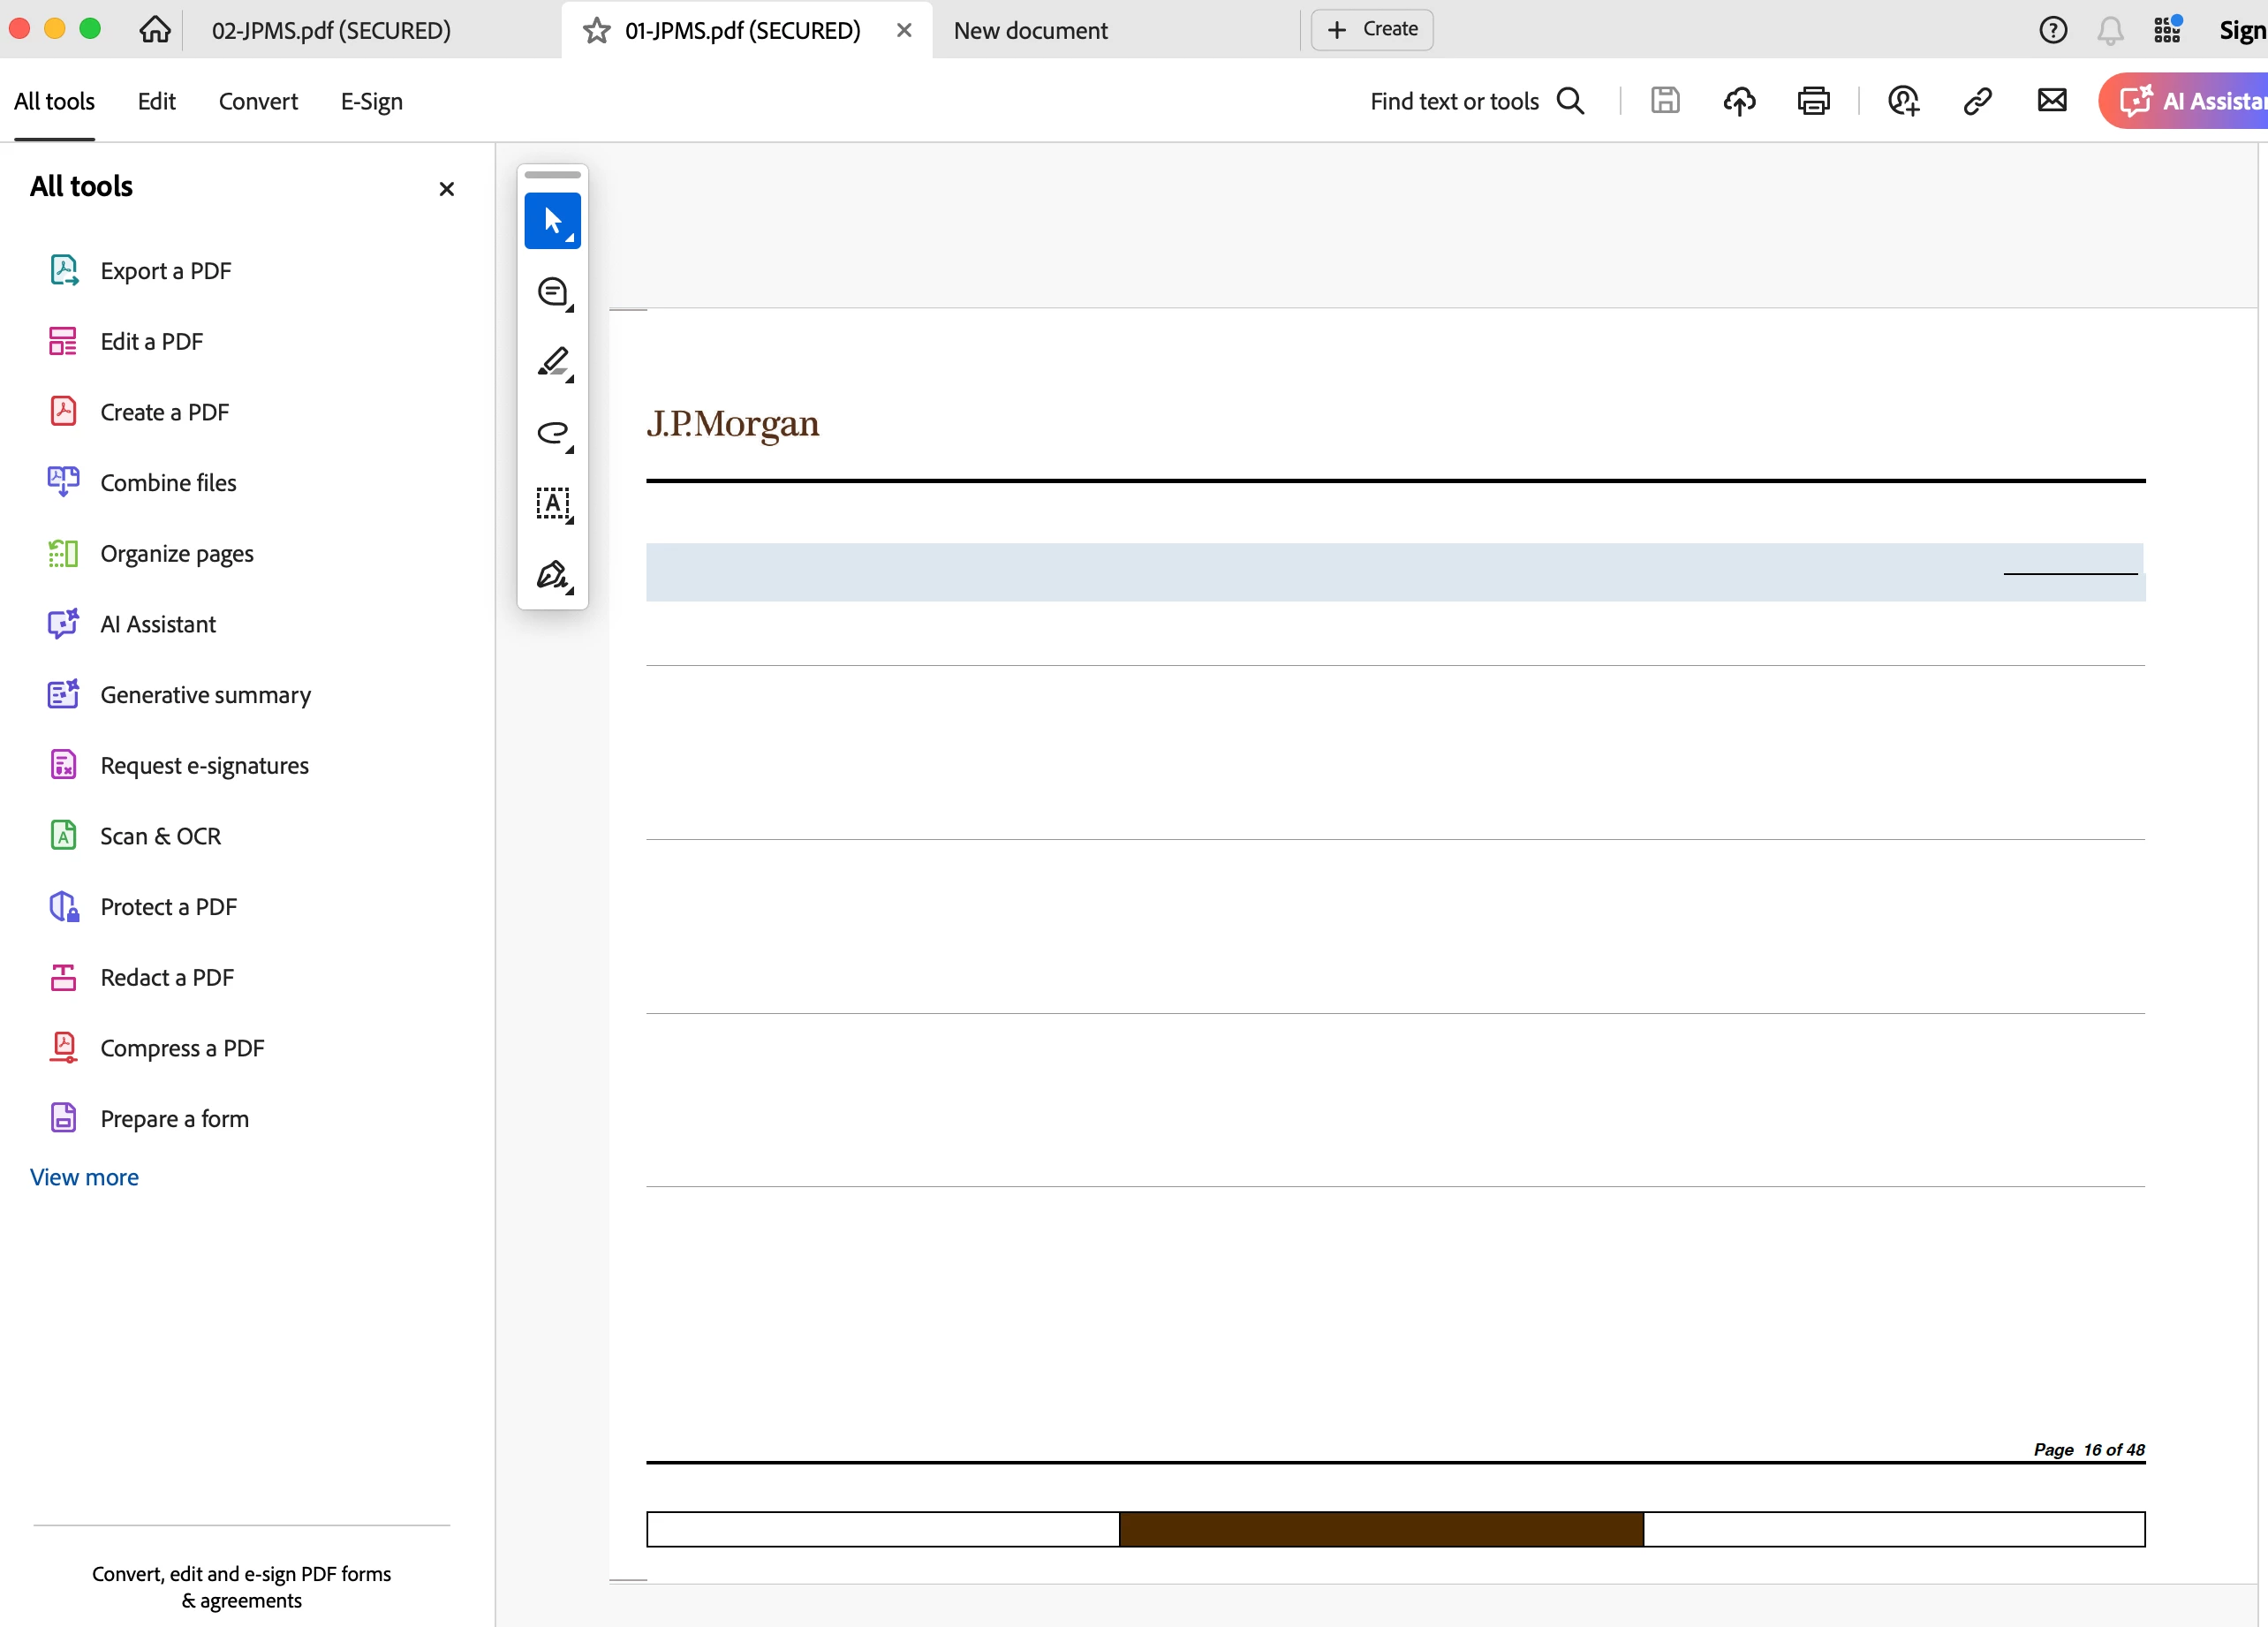Click the cloud upload icon
The width and height of the screenshot is (2268, 1627).
click(1739, 101)
